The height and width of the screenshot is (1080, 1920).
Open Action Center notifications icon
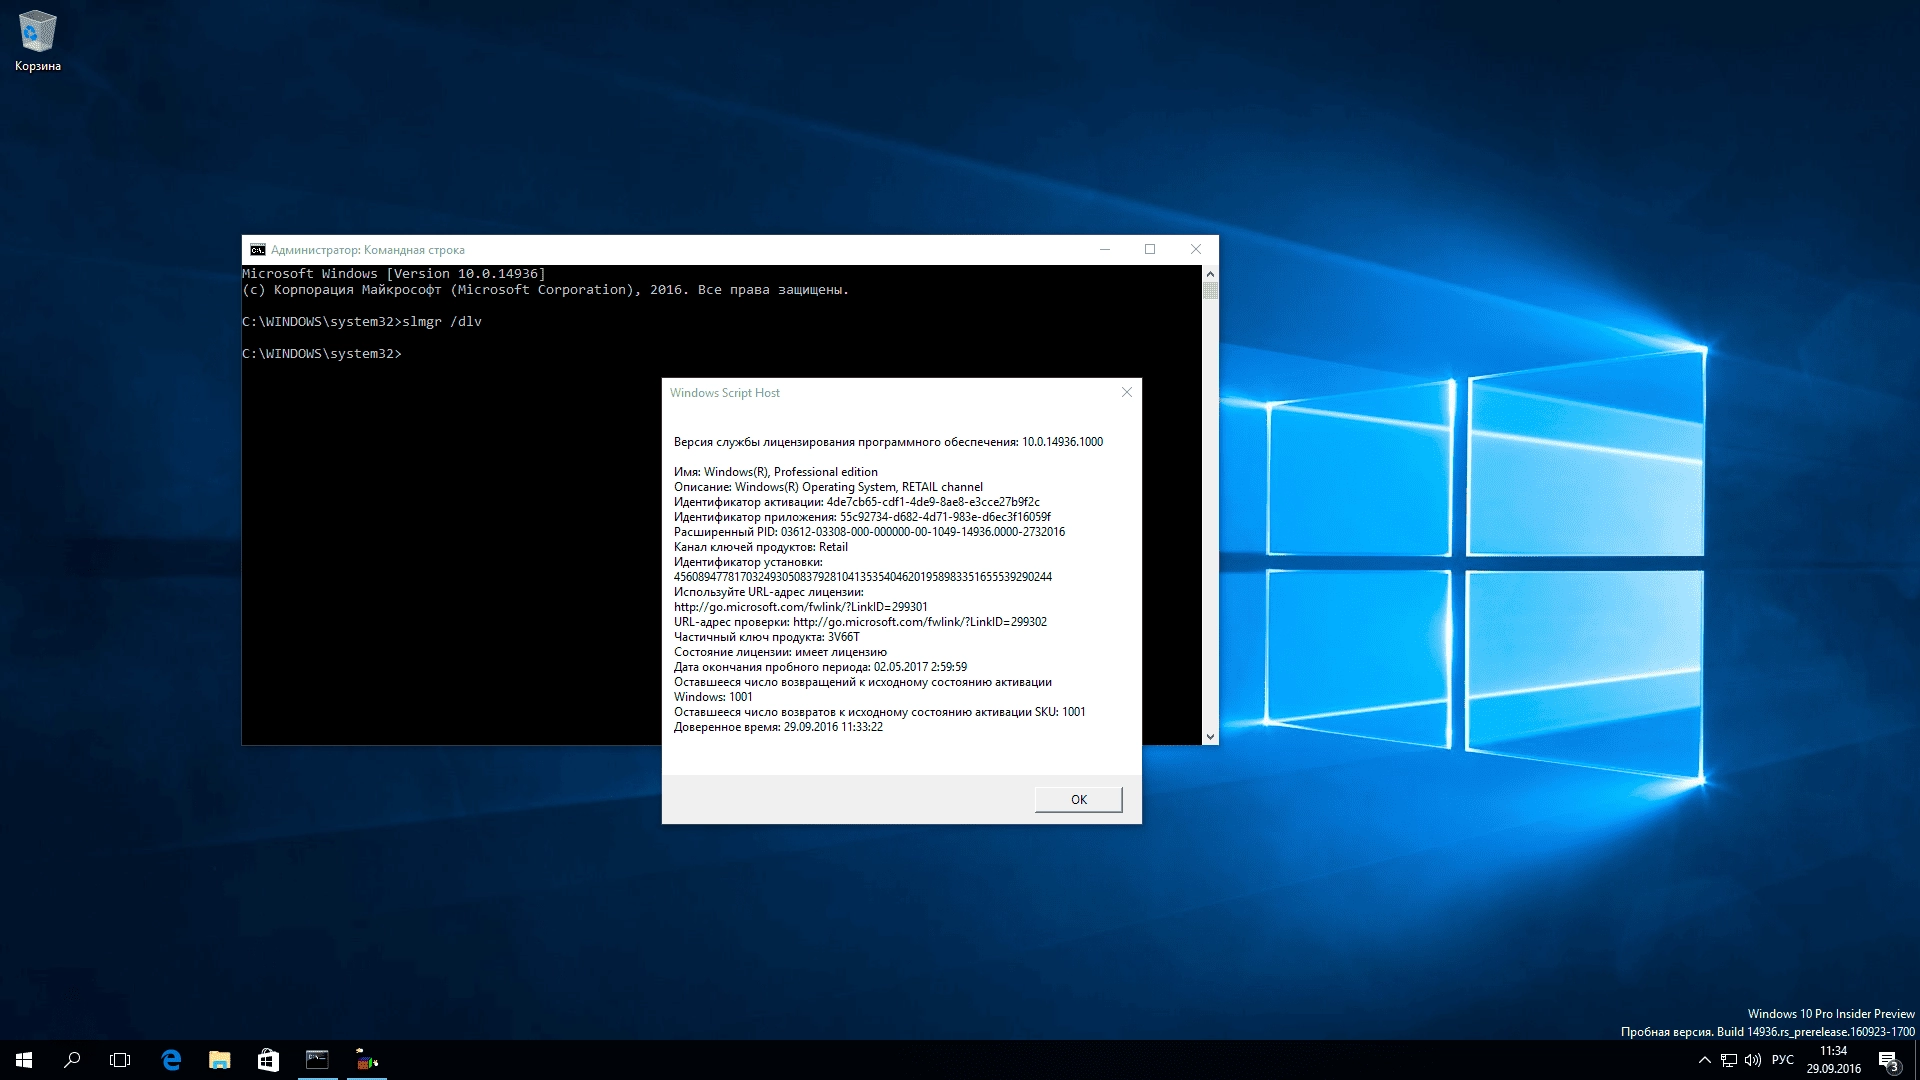coord(1888,1060)
